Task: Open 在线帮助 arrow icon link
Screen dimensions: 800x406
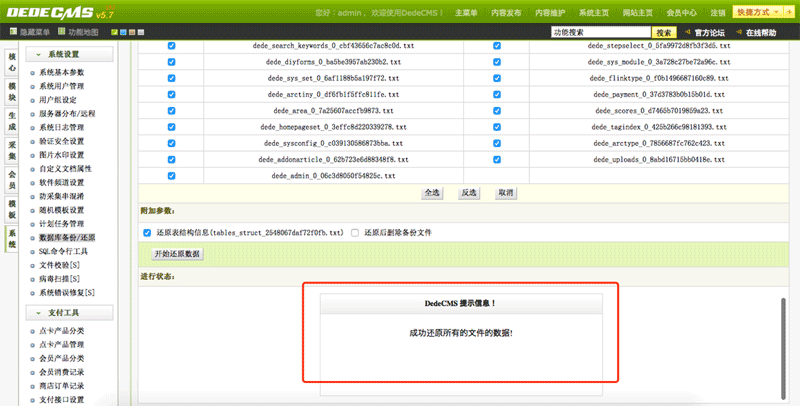Action: click(737, 33)
